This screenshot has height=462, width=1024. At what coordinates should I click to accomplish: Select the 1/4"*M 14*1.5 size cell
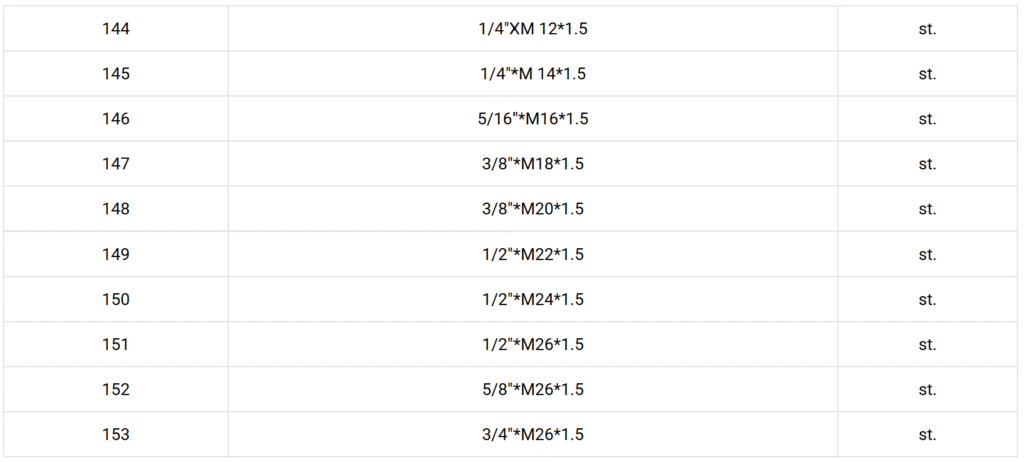[532, 74]
